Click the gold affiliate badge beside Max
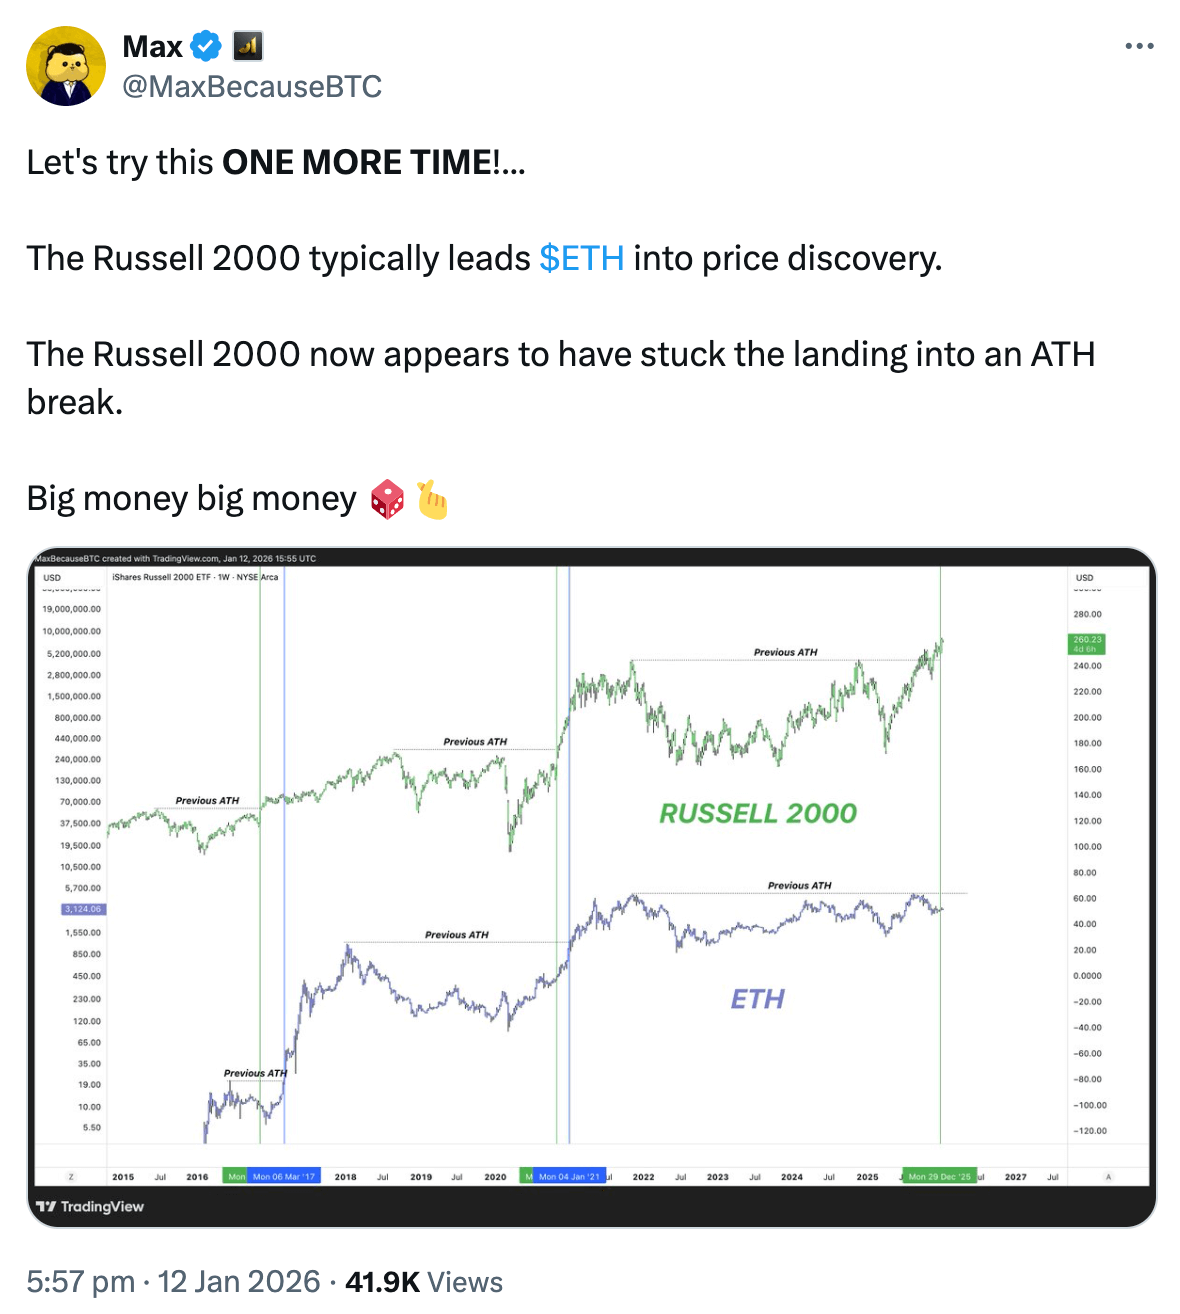 (x=247, y=46)
